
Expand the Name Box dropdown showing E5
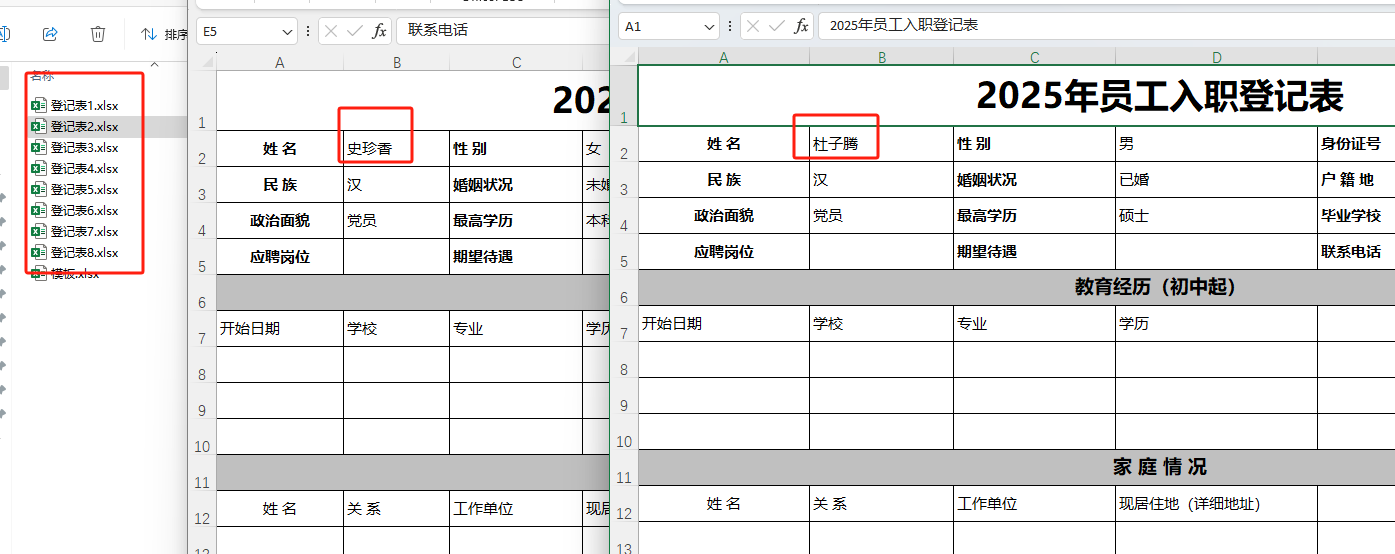click(287, 31)
